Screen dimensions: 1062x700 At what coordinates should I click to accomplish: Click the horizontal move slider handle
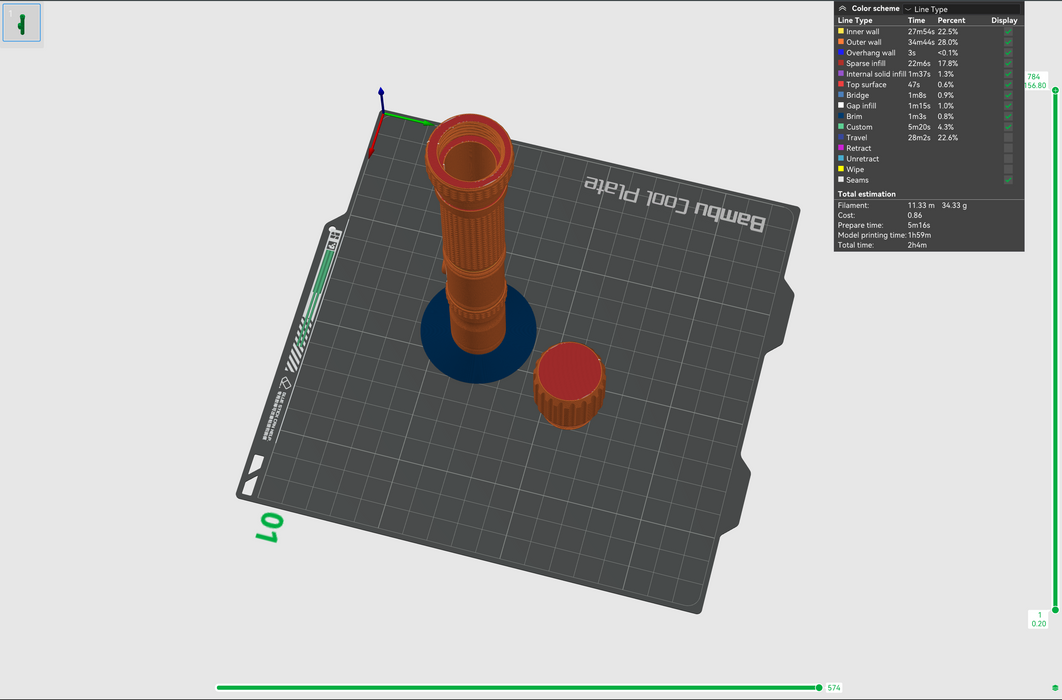pyautogui.click(x=819, y=688)
